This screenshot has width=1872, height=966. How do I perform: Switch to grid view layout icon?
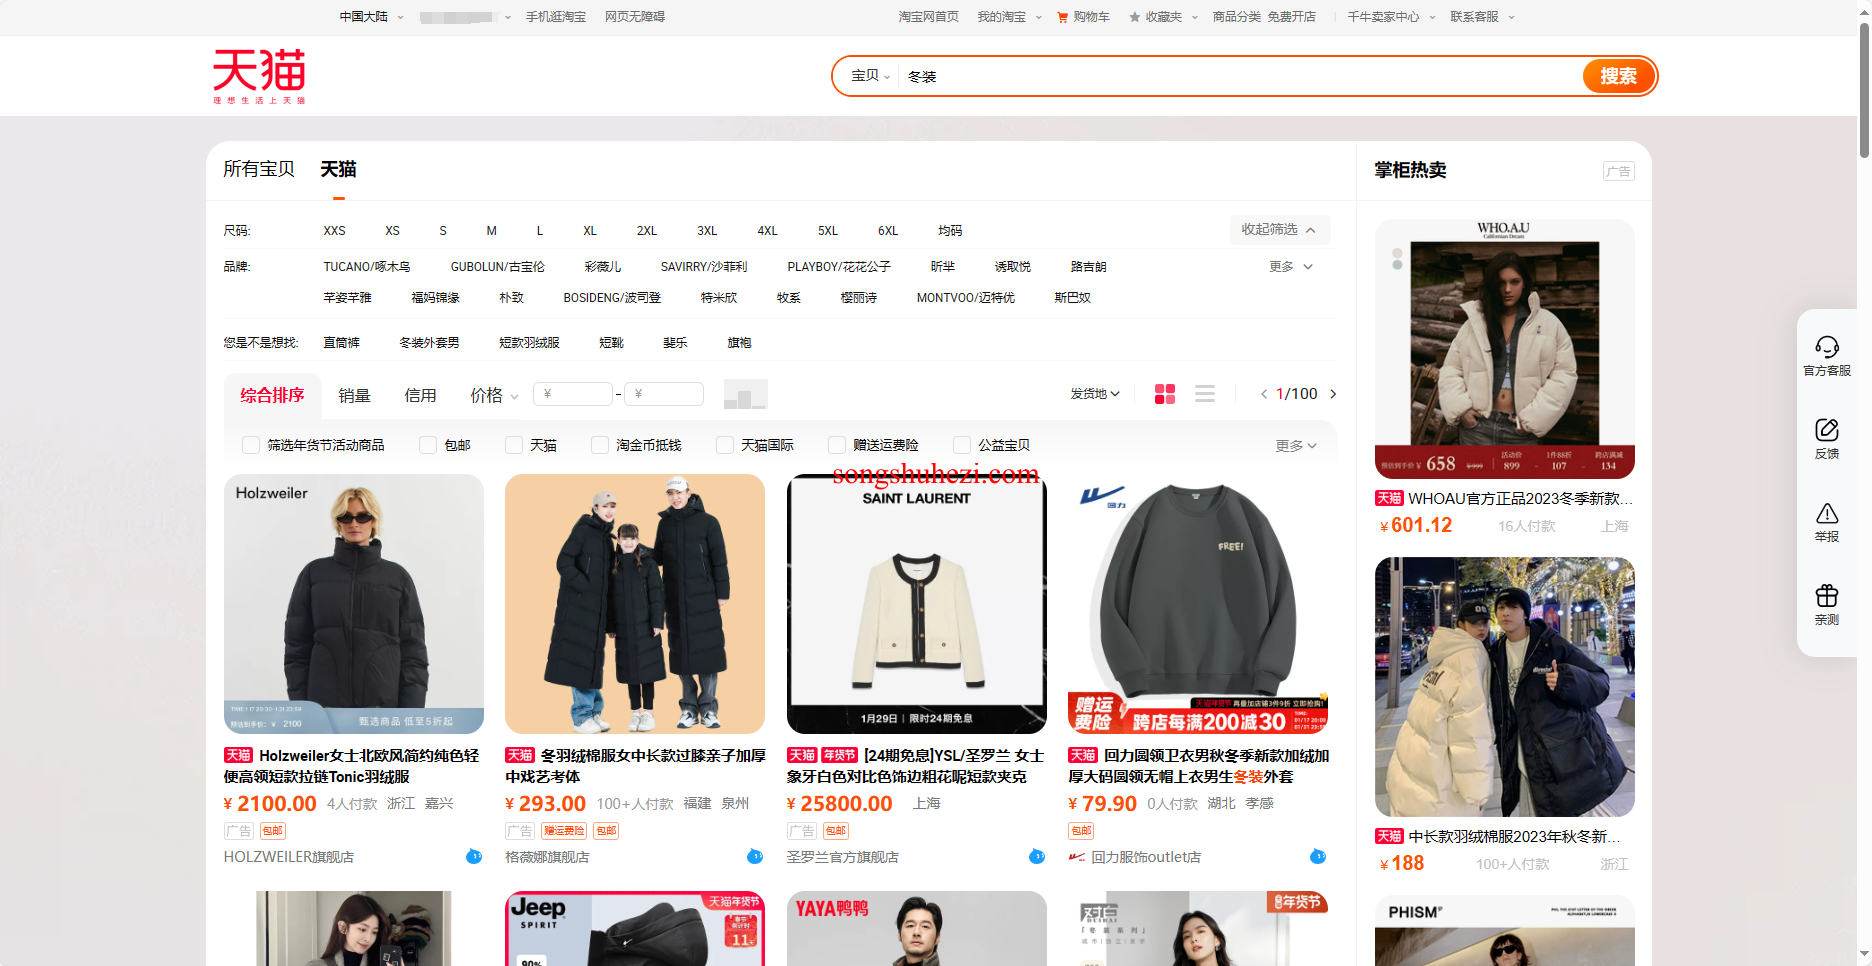(x=1165, y=394)
